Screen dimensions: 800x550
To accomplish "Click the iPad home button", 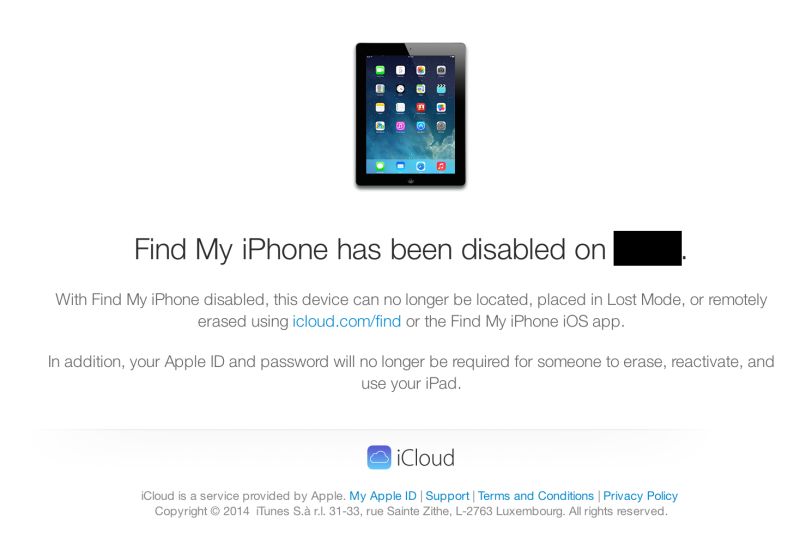I will pyautogui.click(x=411, y=181).
